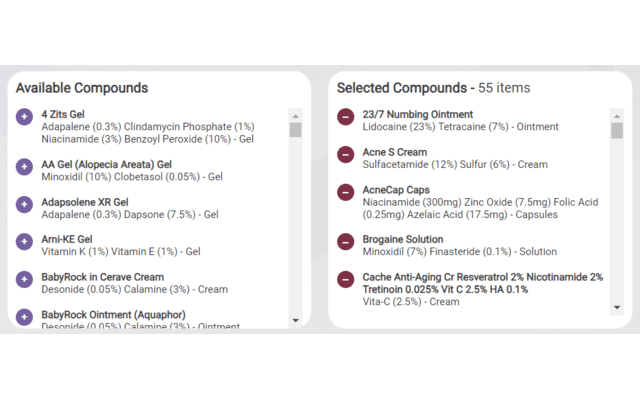Click plus icon beside Adapsolene XR Gel

[24, 204]
